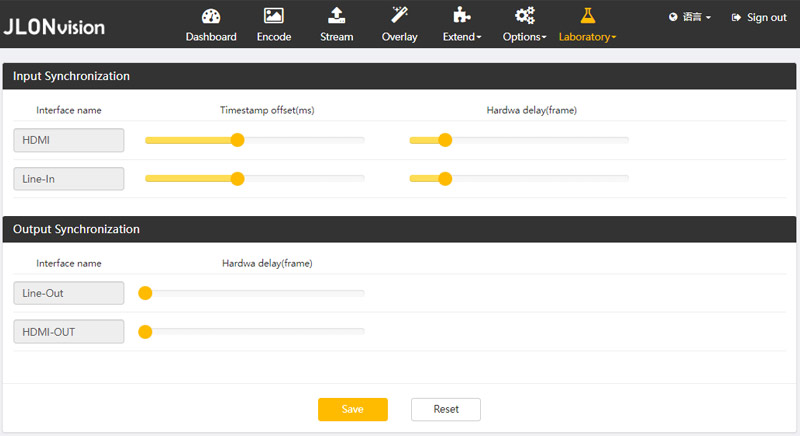Click the Dashboard gauge icon
This screenshot has height=436, width=800.
[211, 16]
